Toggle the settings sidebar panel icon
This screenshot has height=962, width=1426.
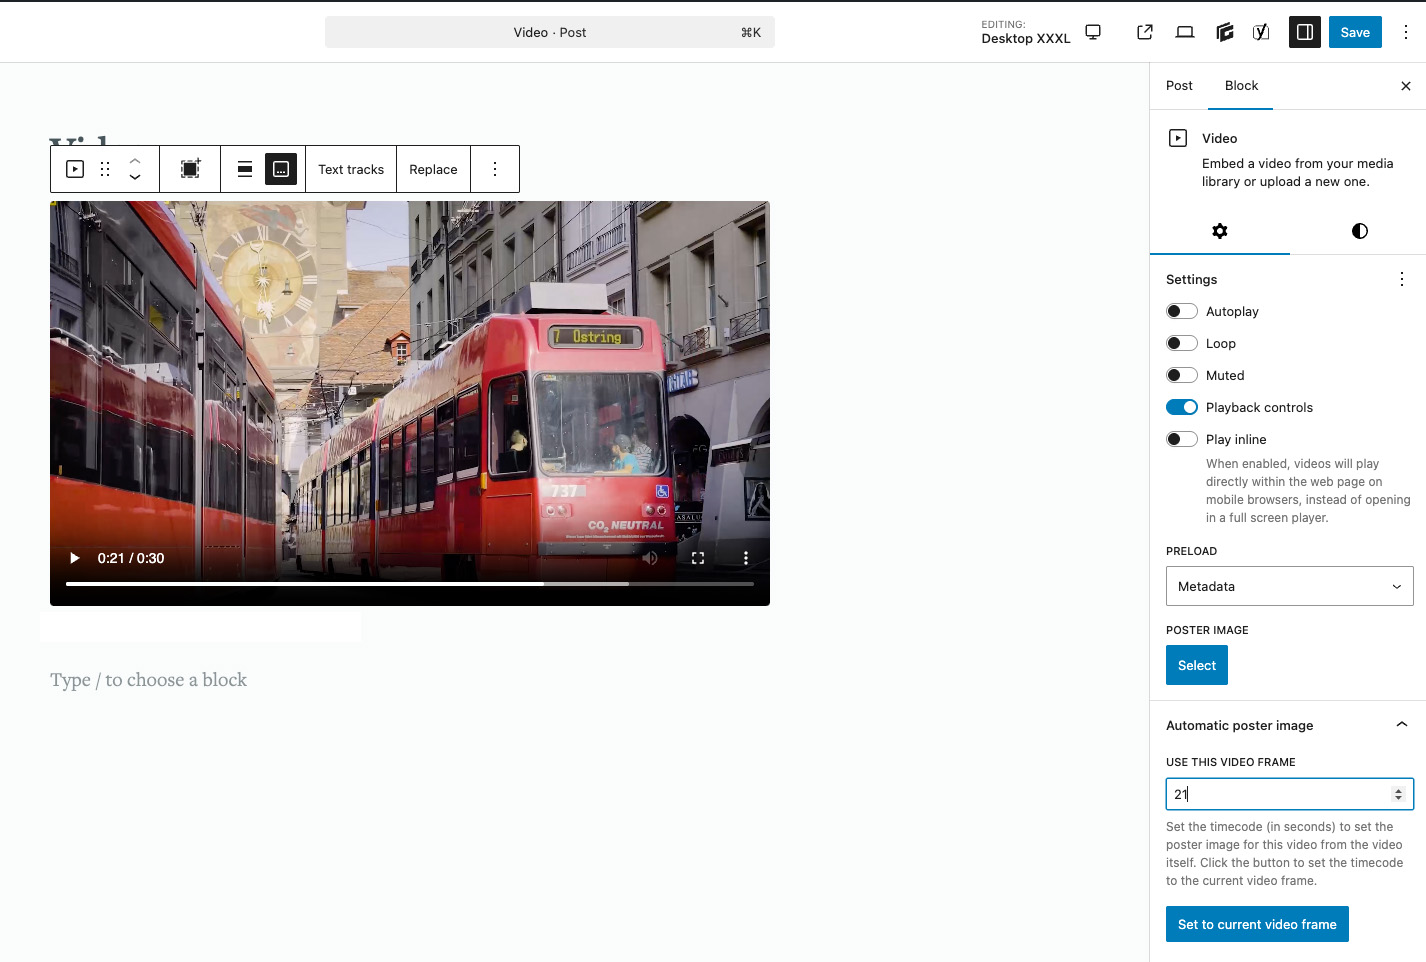(x=1305, y=32)
